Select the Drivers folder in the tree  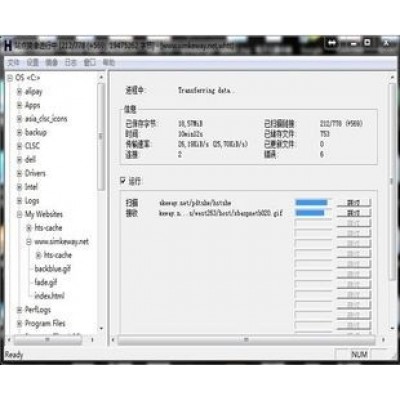coord(35,173)
